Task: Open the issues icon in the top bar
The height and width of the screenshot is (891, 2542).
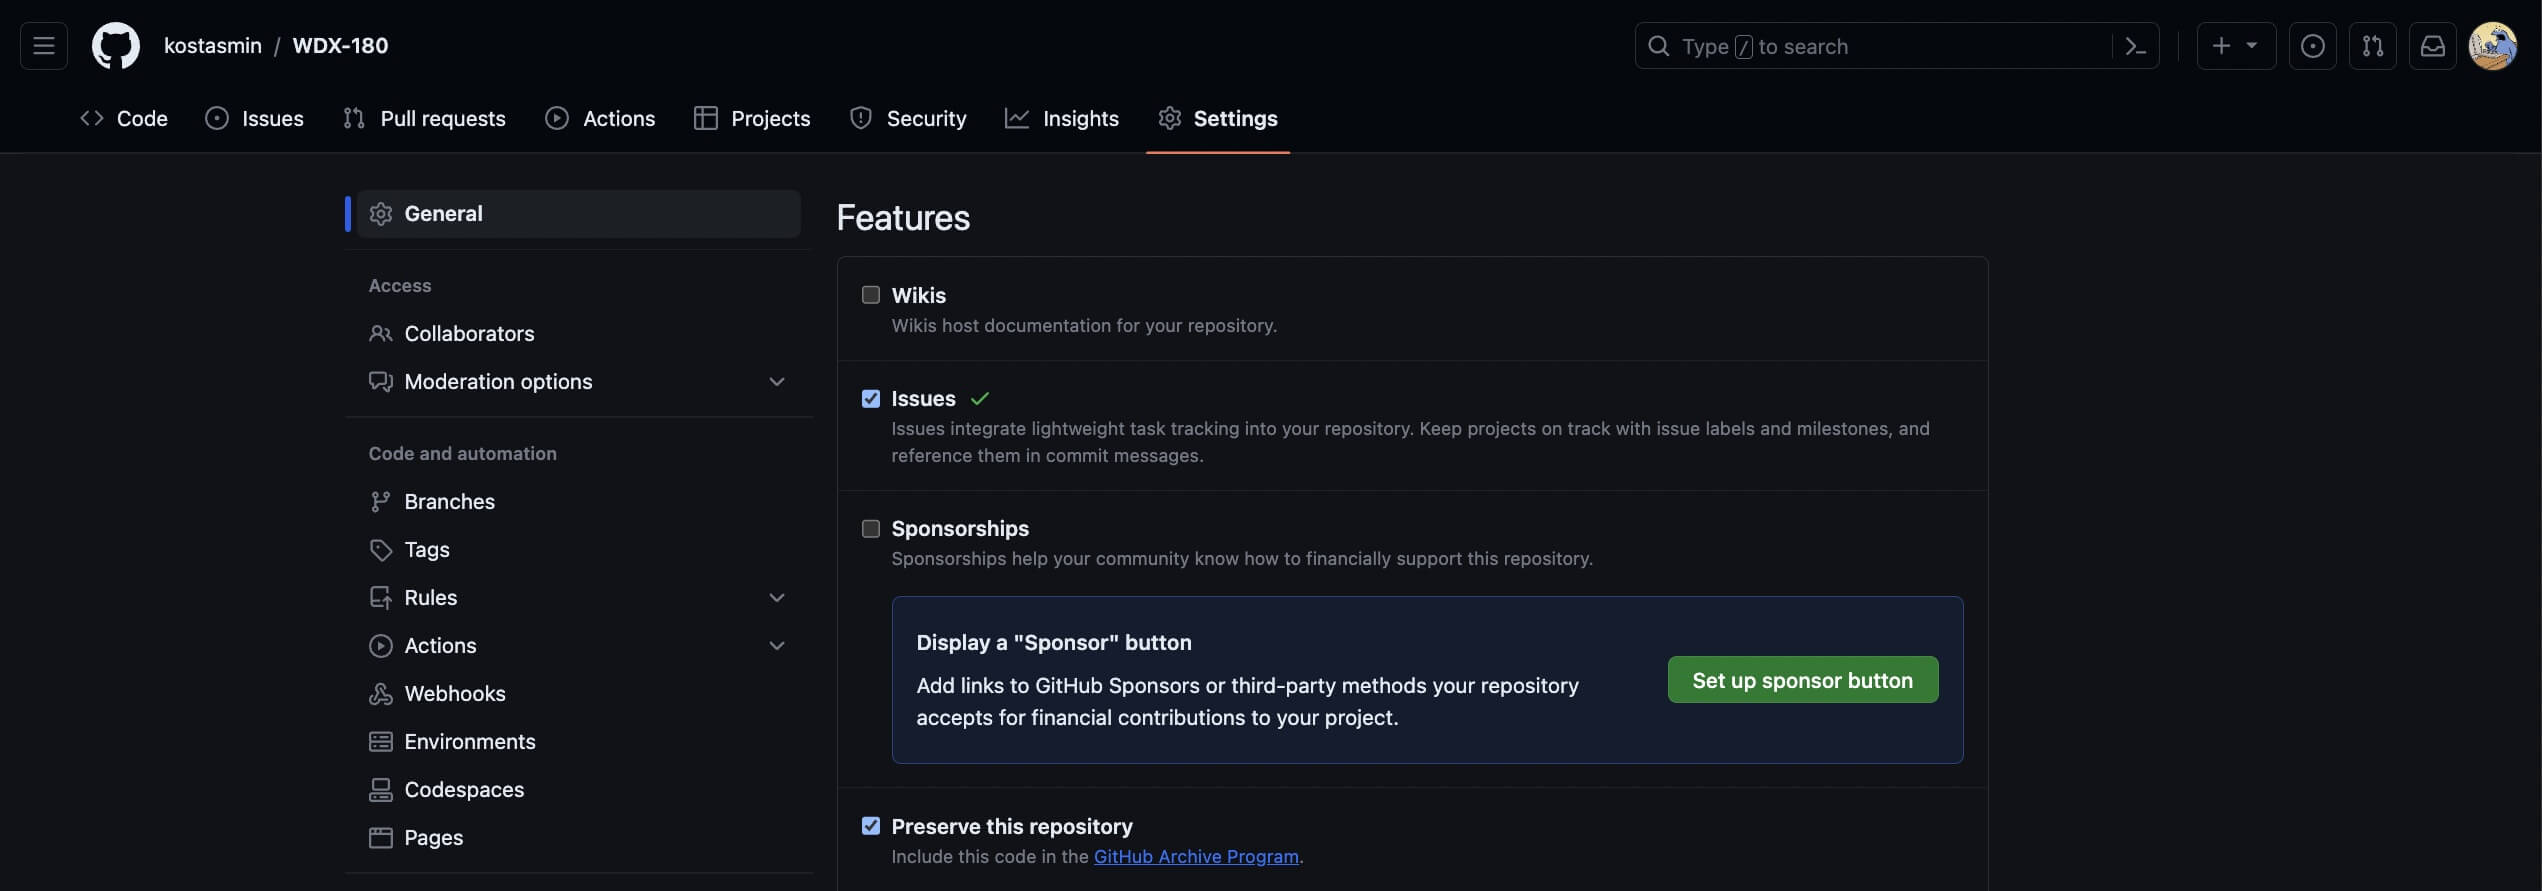Action: (x=2313, y=46)
